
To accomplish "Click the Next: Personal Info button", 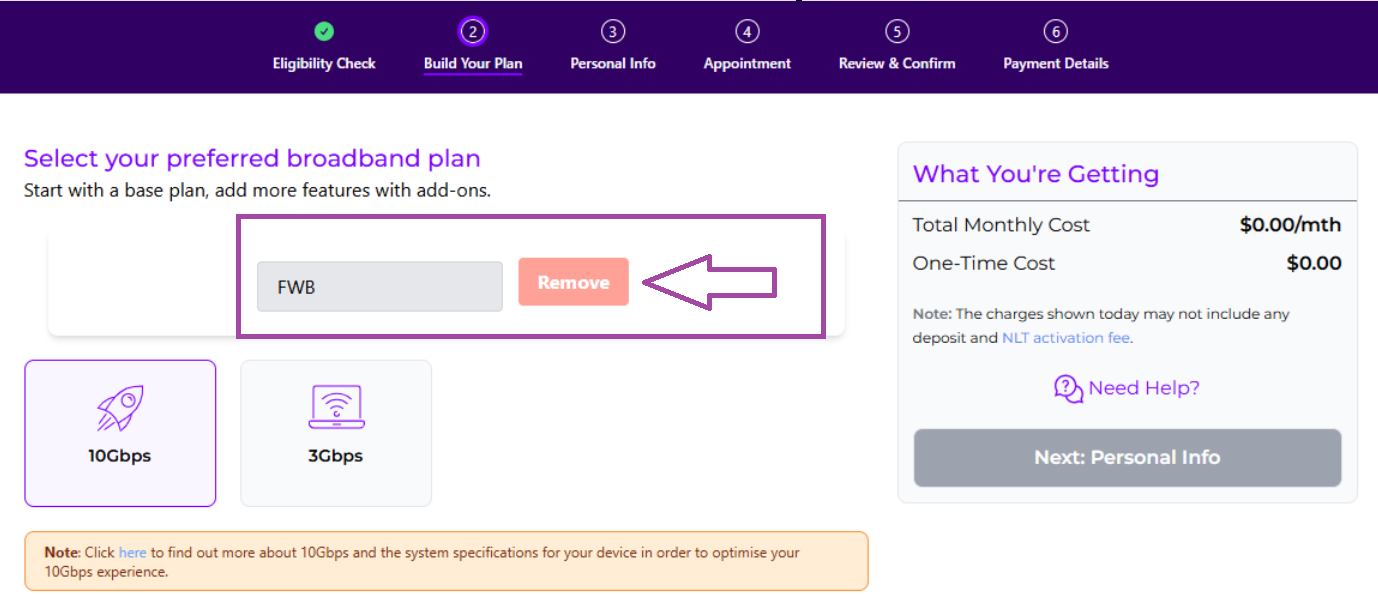I will pyautogui.click(x=1127, y=458).
